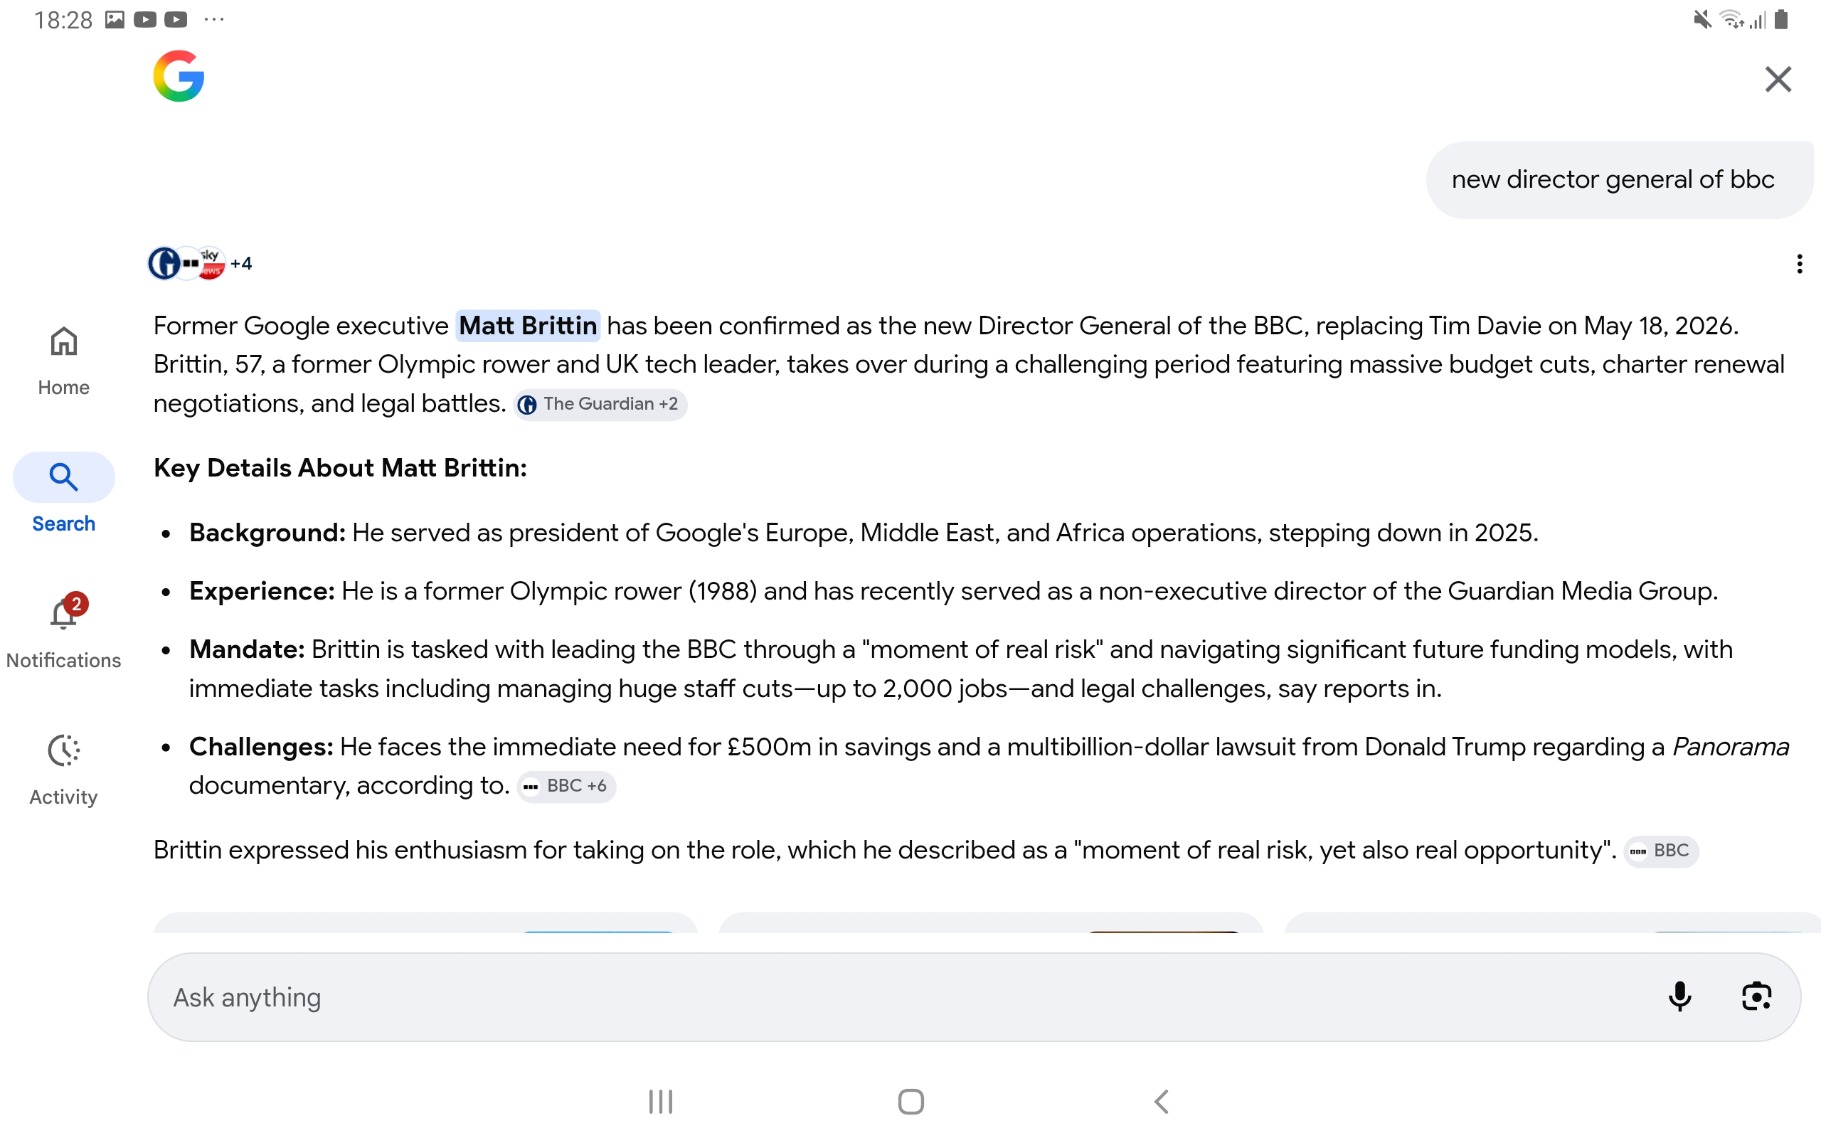Open the three-dot more options menu
This screenshot has width=1821, height=1138.
[x=1799, y=264]
